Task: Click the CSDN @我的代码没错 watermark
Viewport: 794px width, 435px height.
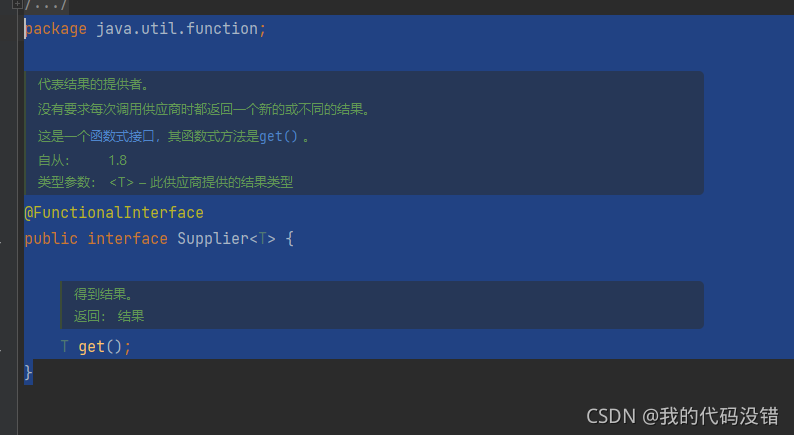Action: (x=682, y=416)
